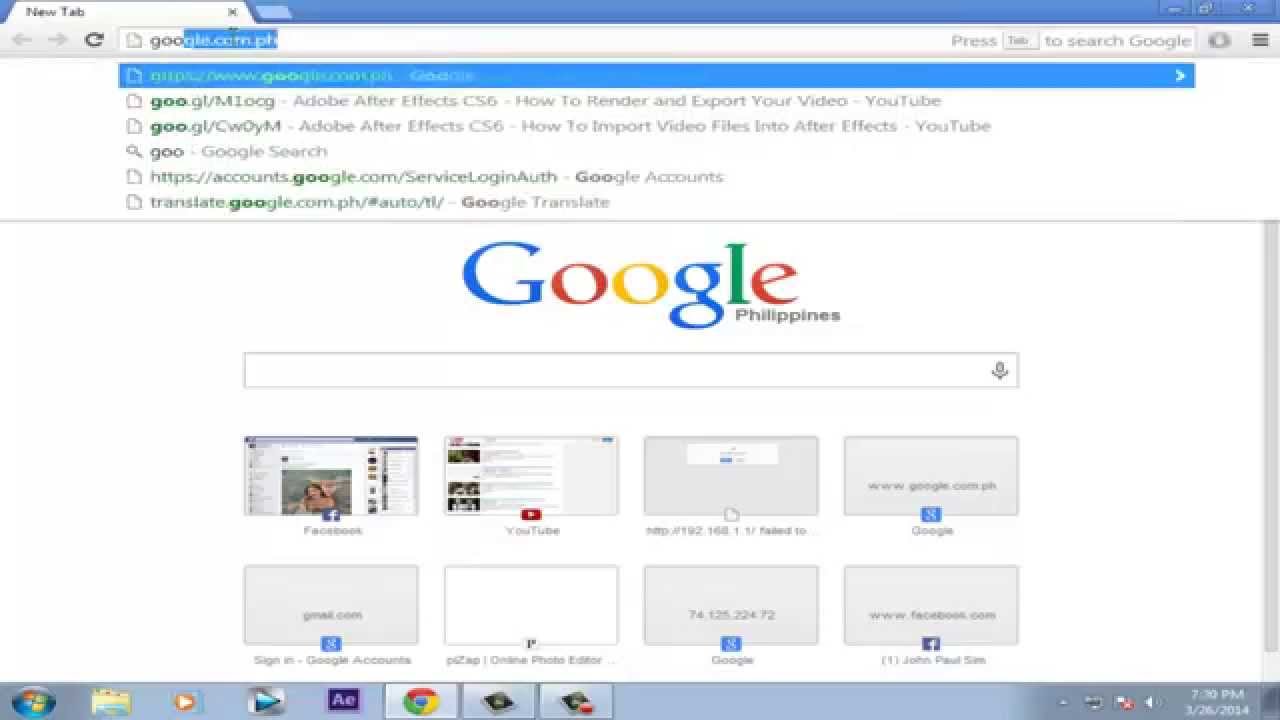1280x720 pixels.
Task: Open the gmail.com Sign in thumbnail
Action: pos(331,605)
